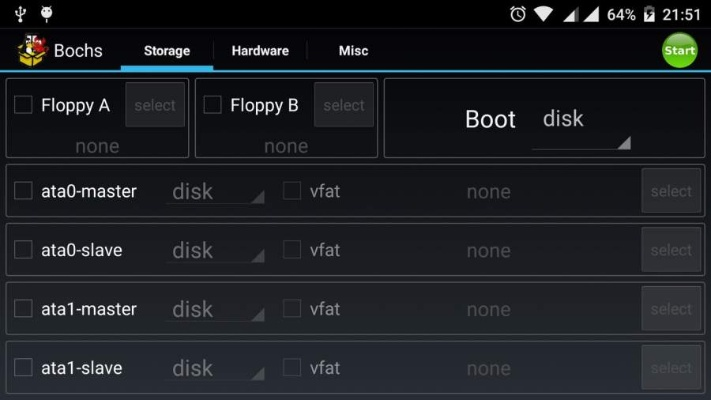Tap the Bochs app logo icon
The height and width of the screenshot is (400, 711).
coord(32,50)
